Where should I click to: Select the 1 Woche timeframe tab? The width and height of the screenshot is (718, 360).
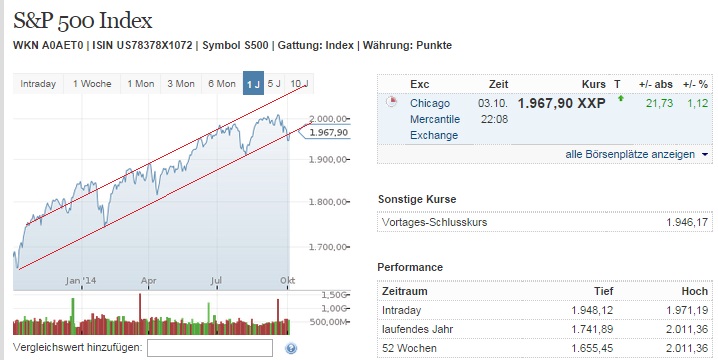click(x=92, y=84)
